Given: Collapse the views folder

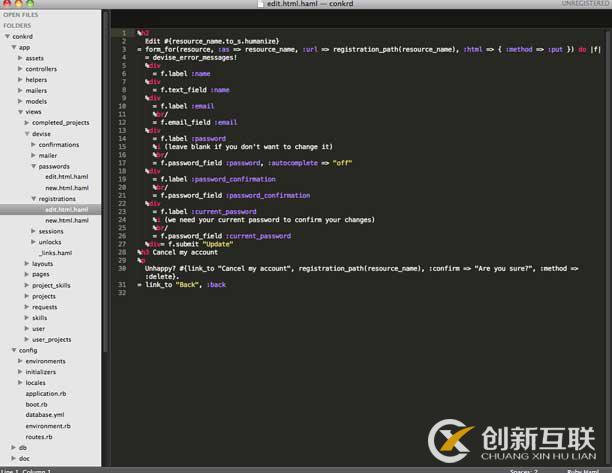Looking at the screenshot, I should point(20,112).
